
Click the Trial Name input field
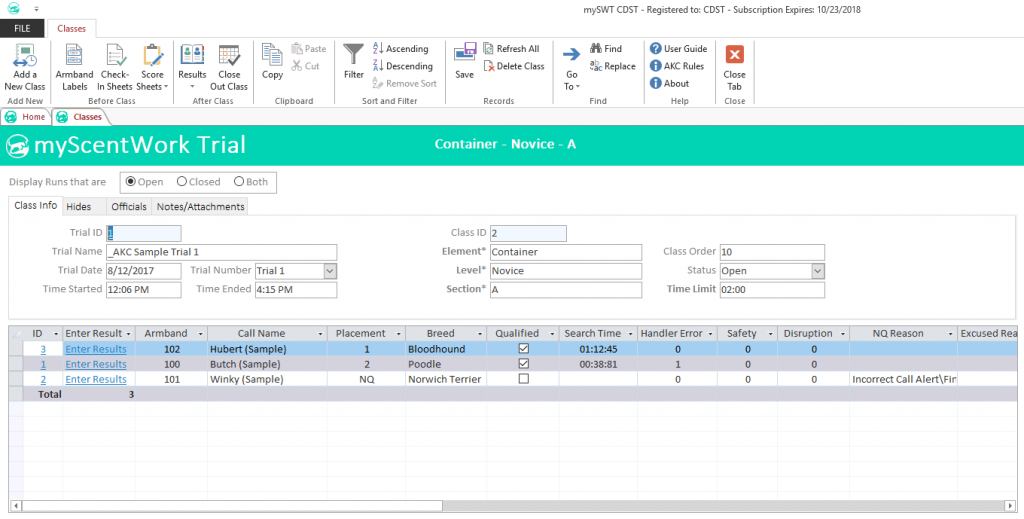pos(222,252)
